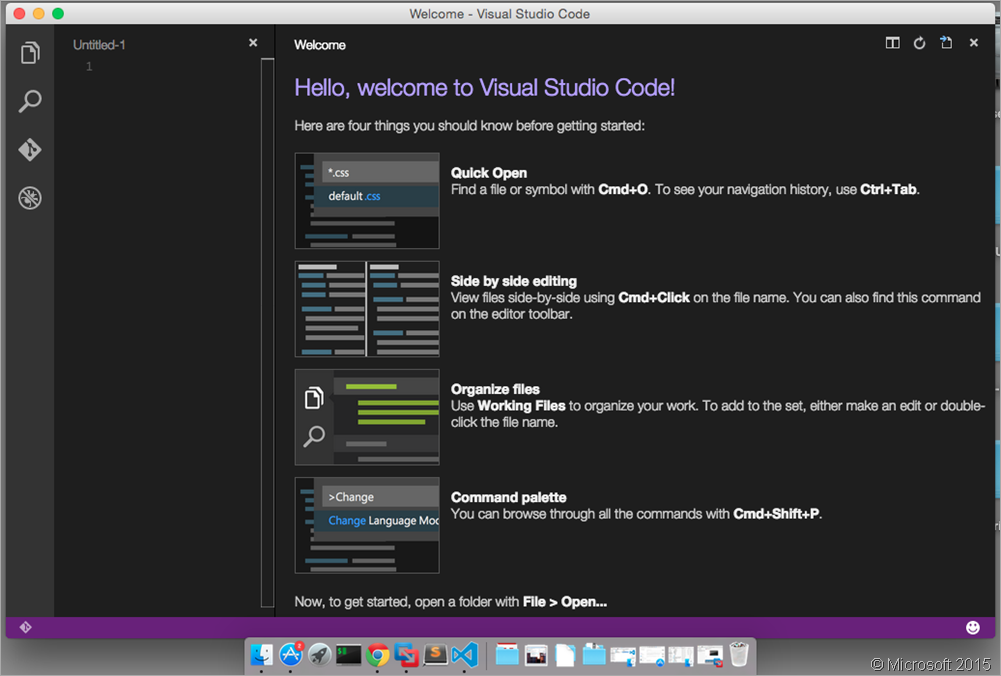Click the Untitled-1 editor vertical scrollbar
Viewport: 1001px width, 676px height.
pyautogui.click(x=267, y=330)
